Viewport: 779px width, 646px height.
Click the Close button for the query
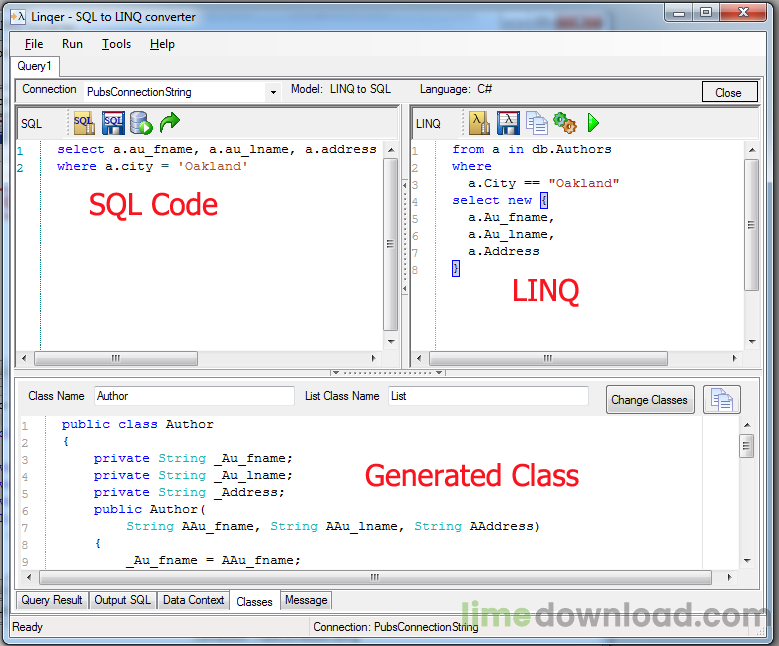coord(728,92)
